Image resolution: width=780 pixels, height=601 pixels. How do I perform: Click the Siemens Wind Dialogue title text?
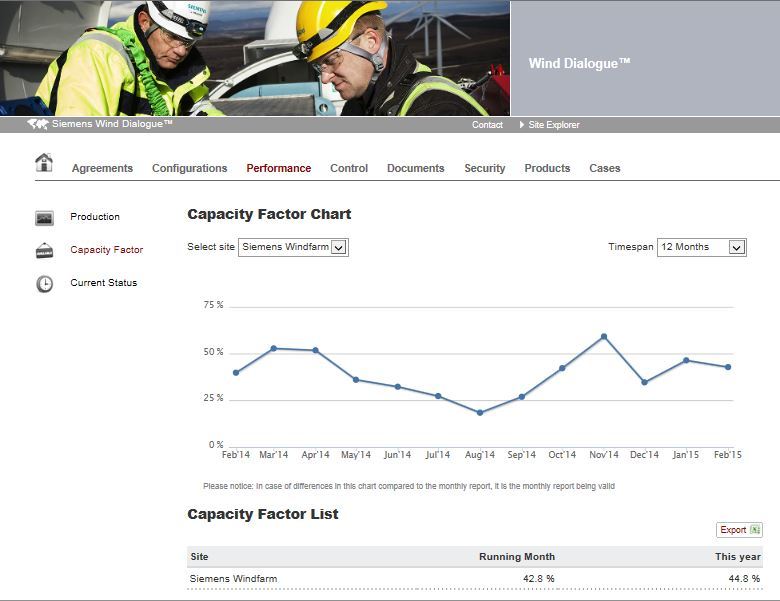point(112,124)
